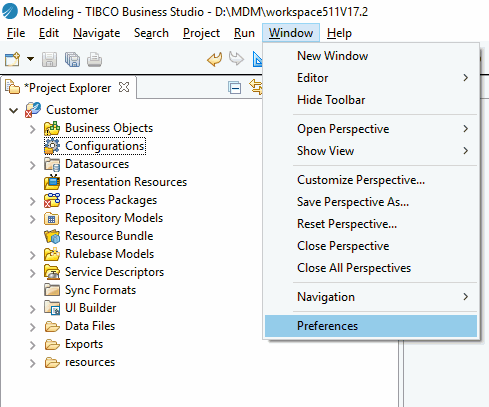This screenshot has height=407, width=489.
Task: Expand the Exports folder node
Action: [33, 345]
